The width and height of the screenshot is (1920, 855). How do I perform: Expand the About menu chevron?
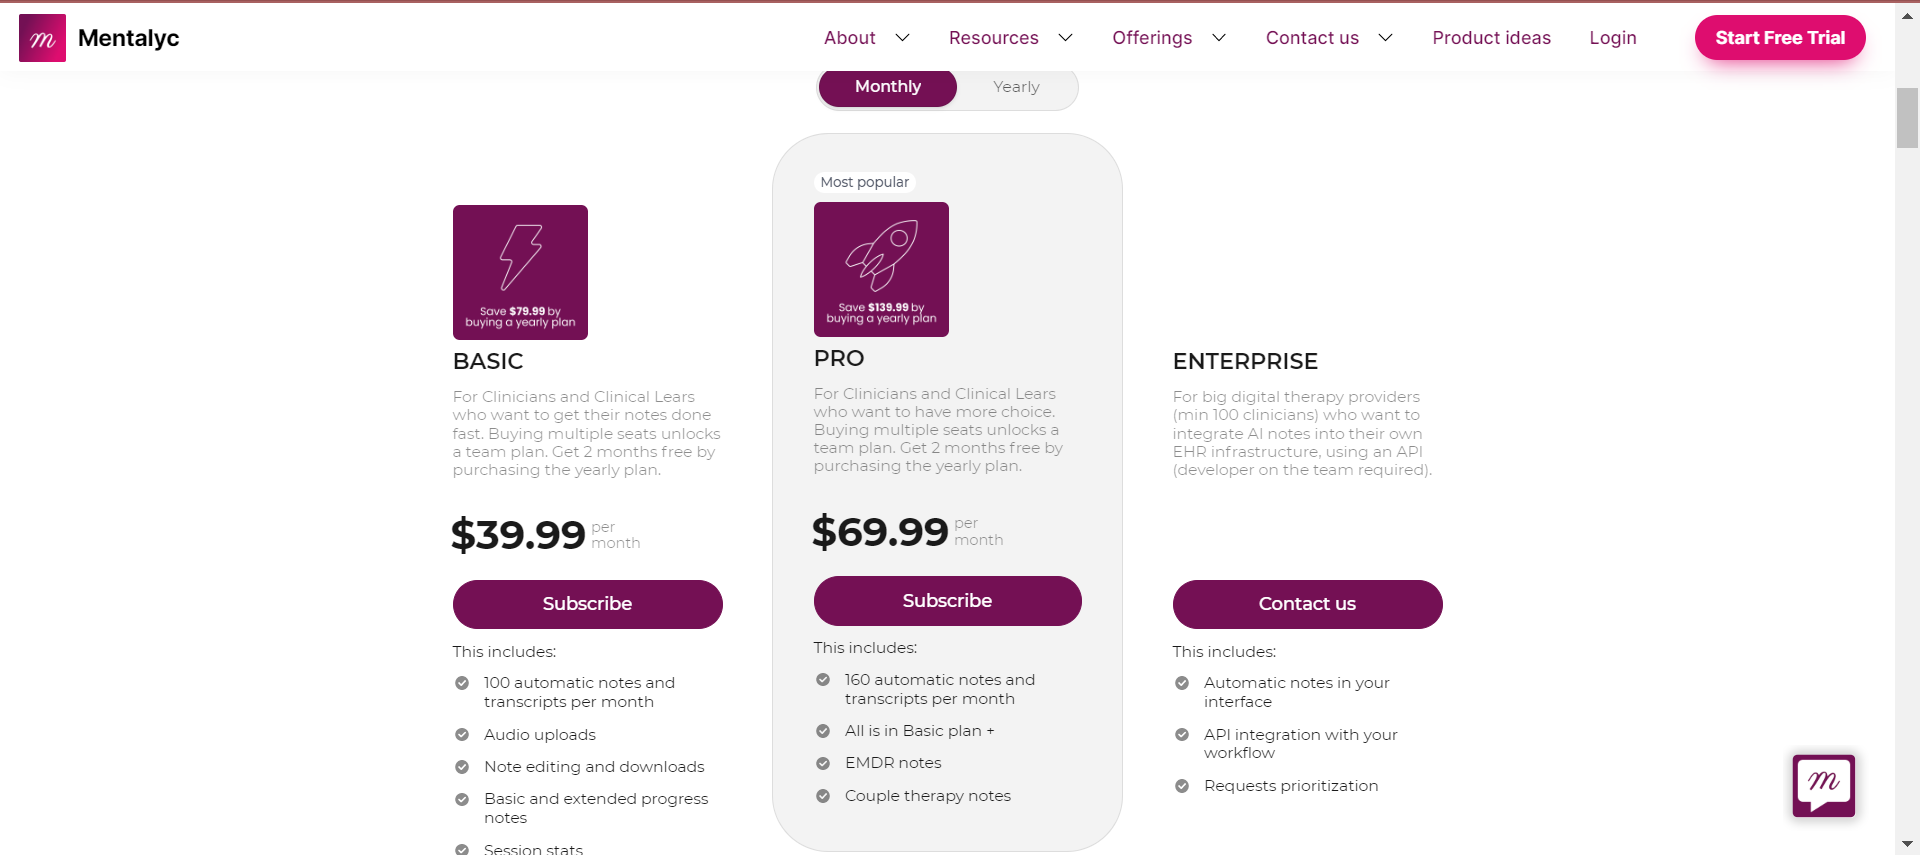click(x=902, y=38)
